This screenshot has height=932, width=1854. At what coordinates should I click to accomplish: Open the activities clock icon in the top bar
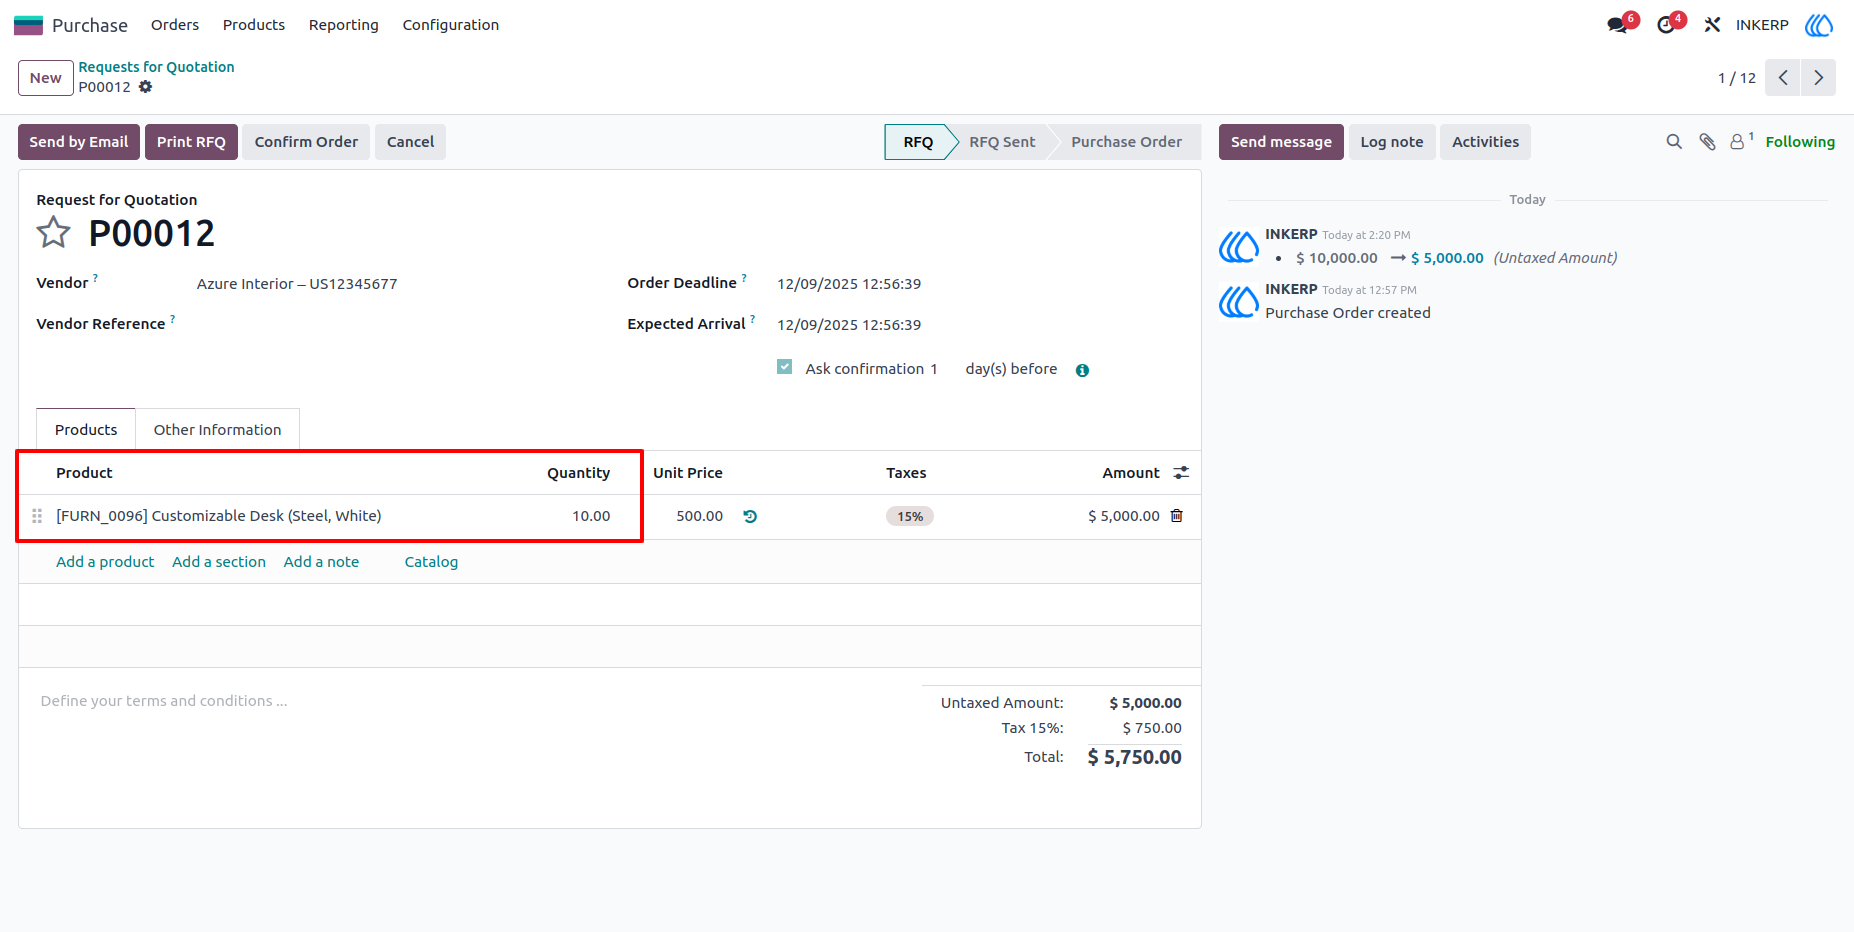1669,23
